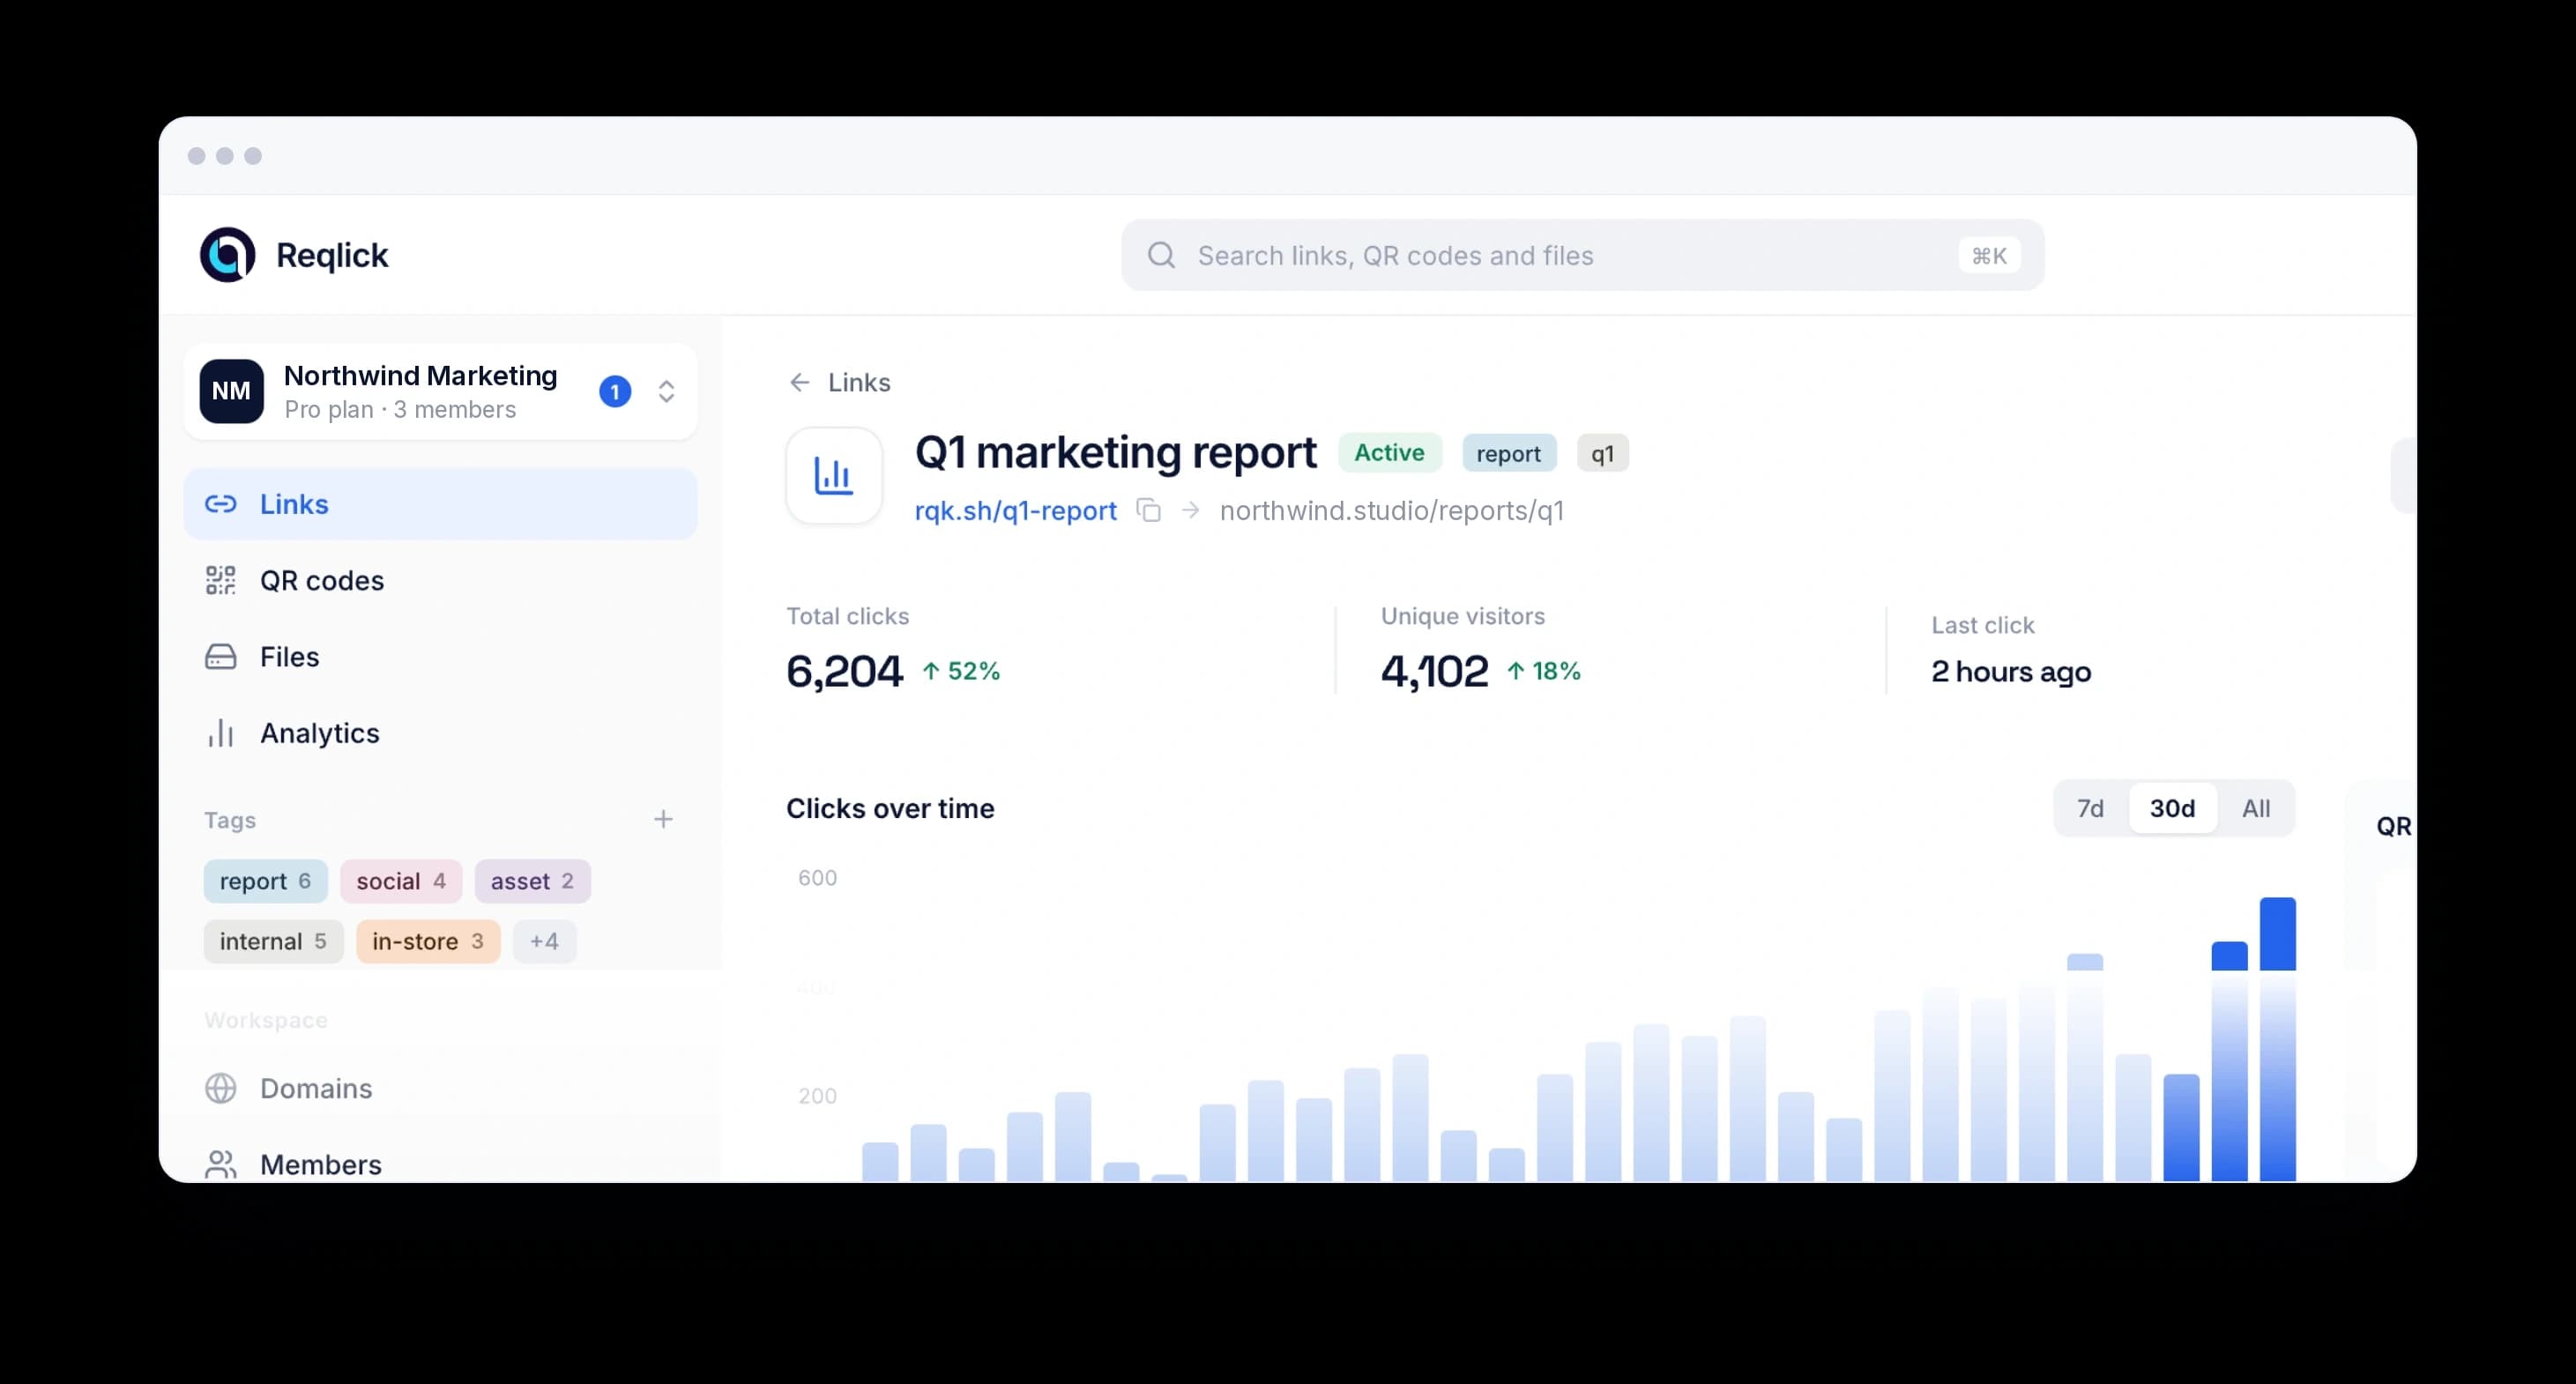Open Domains in the sidebar

point(440,1088)
